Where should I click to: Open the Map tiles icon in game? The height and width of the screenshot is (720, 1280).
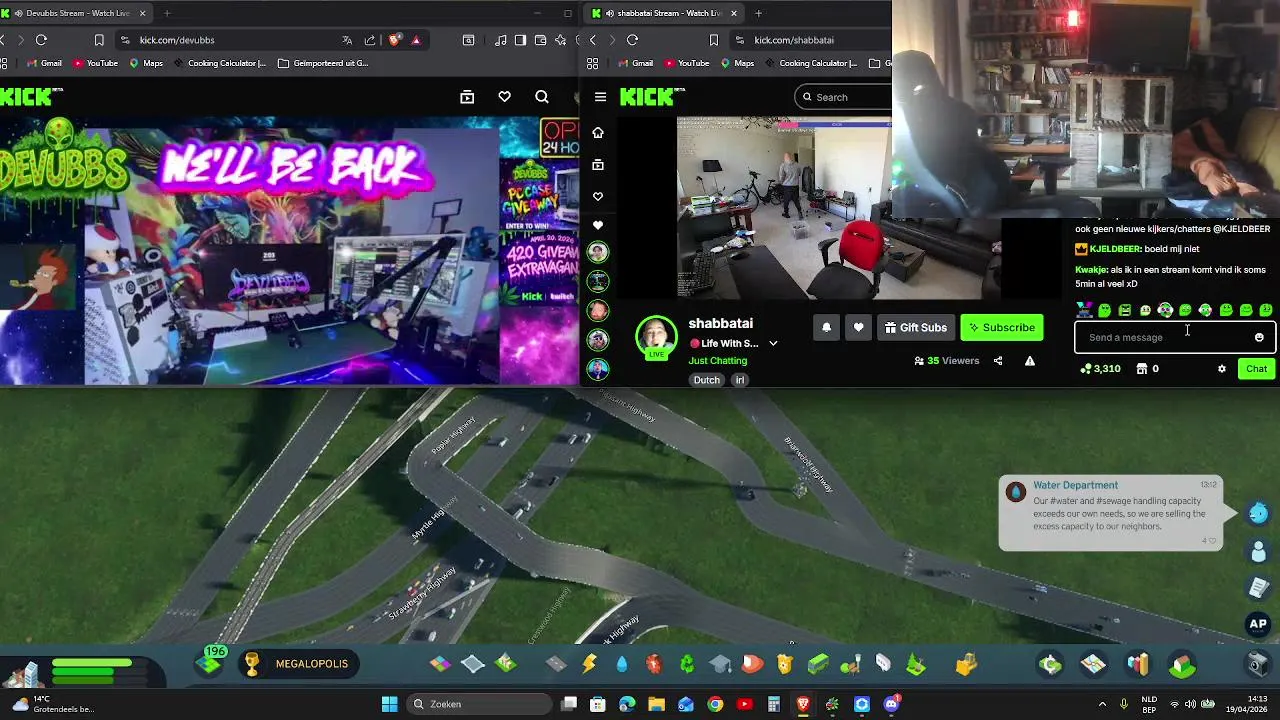1093,664
